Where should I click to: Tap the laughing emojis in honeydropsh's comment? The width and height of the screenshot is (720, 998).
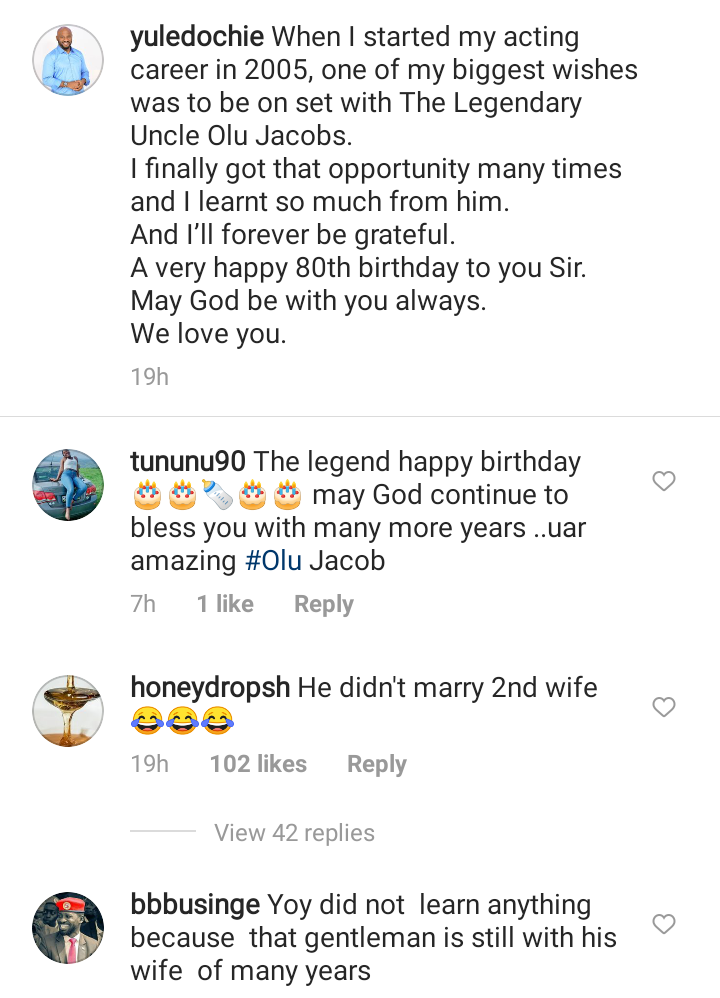pyautogui.click(x=182, y=722)
